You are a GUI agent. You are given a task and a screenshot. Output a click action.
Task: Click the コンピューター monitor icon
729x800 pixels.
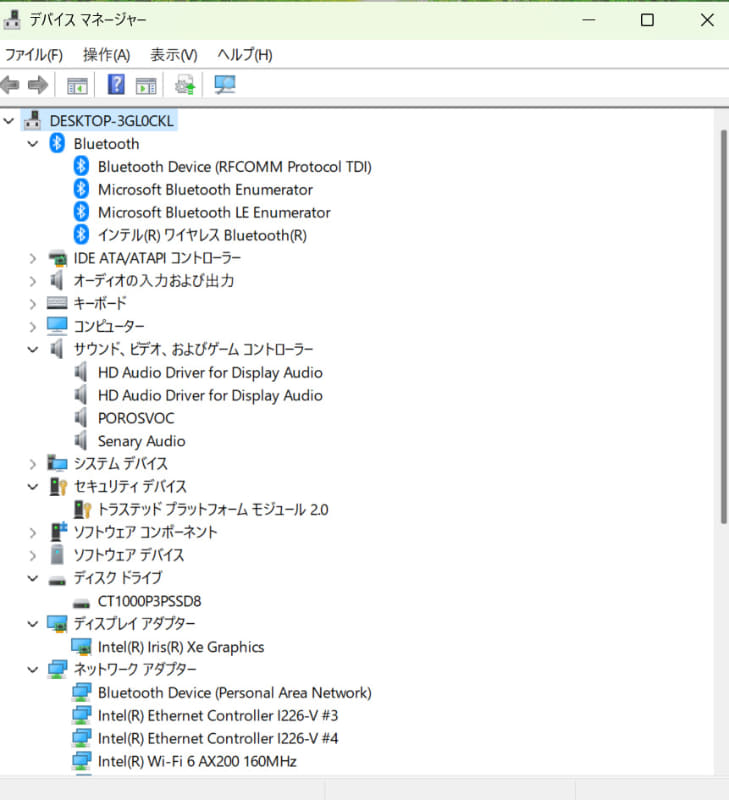[57, 326]
